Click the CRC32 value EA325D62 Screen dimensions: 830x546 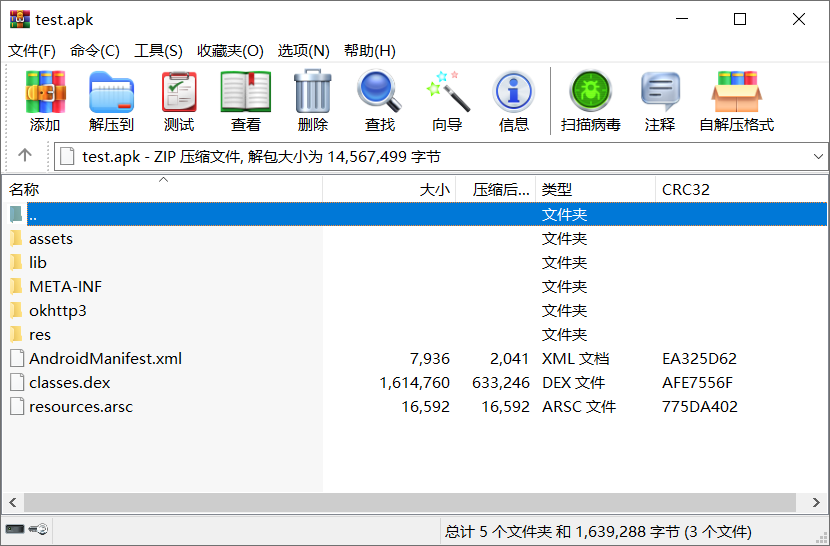click(x=699, y=359)
